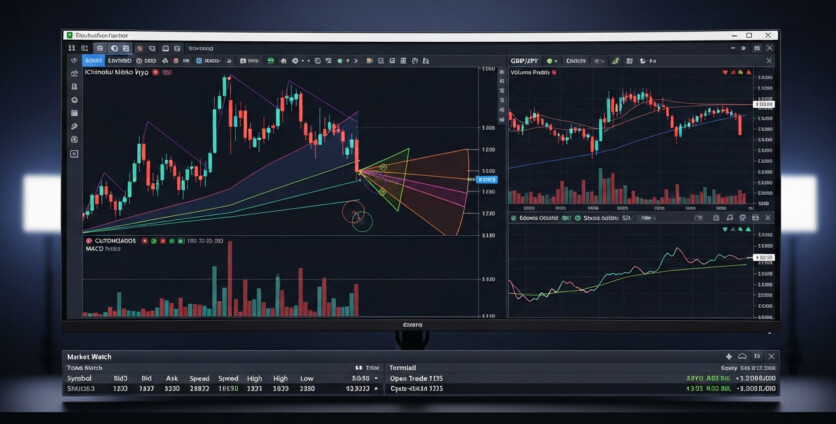The width and height of the screenshot is (836, 424).
Task: Click the Symbol column header in Market Watch
Action: click(79, 378)
